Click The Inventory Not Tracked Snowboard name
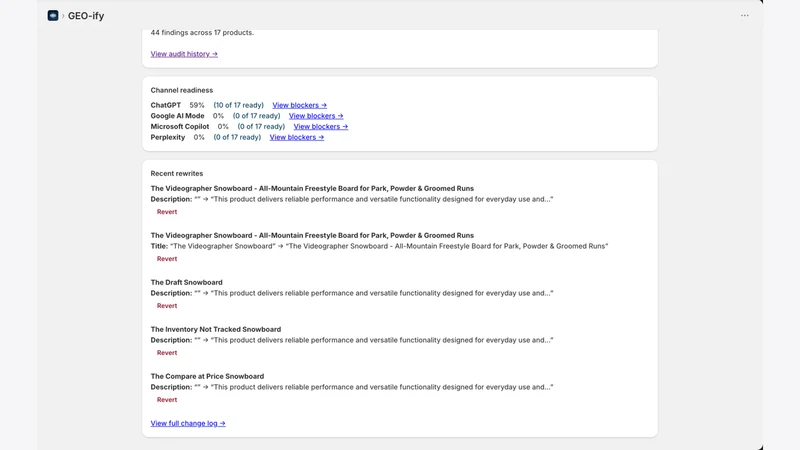Screen dimensions: 800x450 point(215,329)
